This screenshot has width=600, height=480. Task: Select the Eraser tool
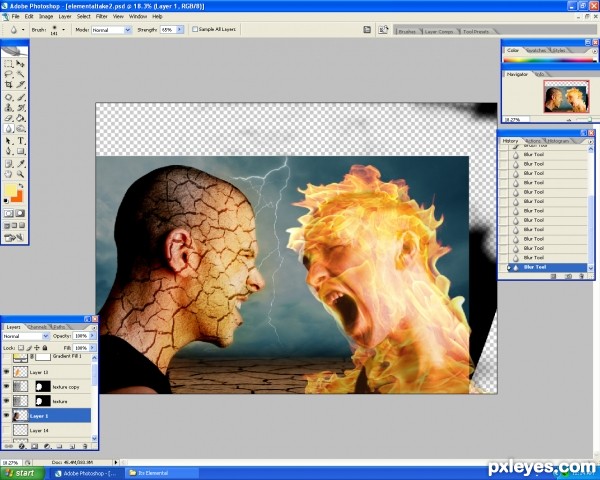coord(9,118)
